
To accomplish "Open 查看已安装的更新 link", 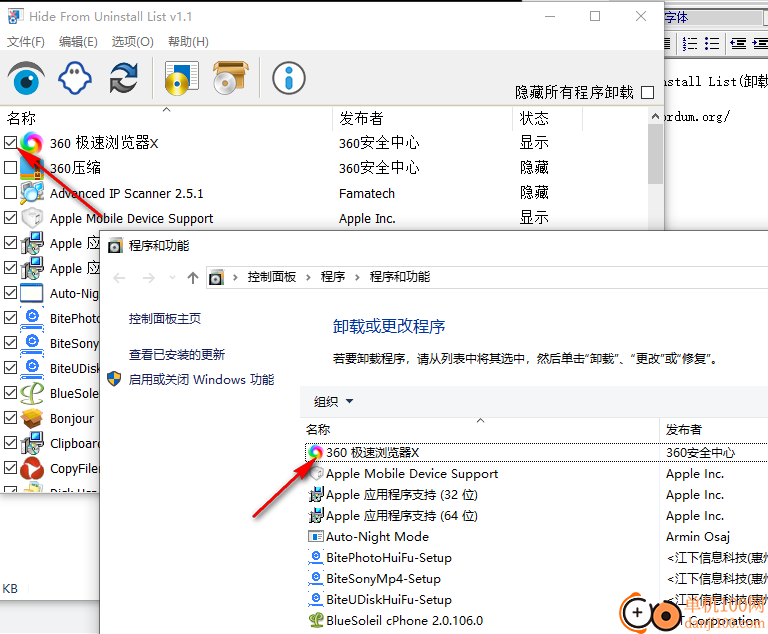I will [x=177, y=355].
